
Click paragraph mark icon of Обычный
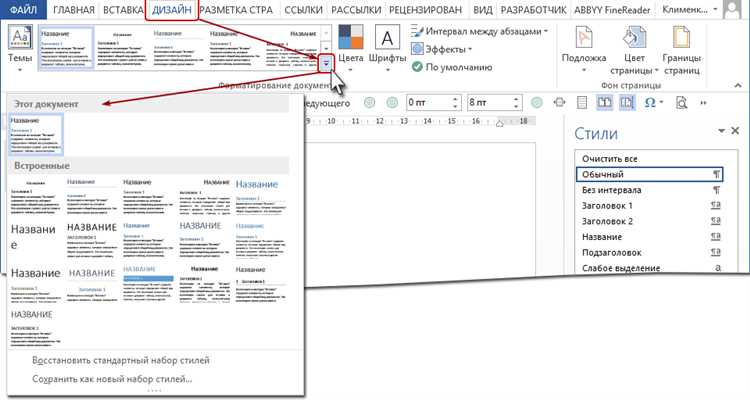click(716, 175)
